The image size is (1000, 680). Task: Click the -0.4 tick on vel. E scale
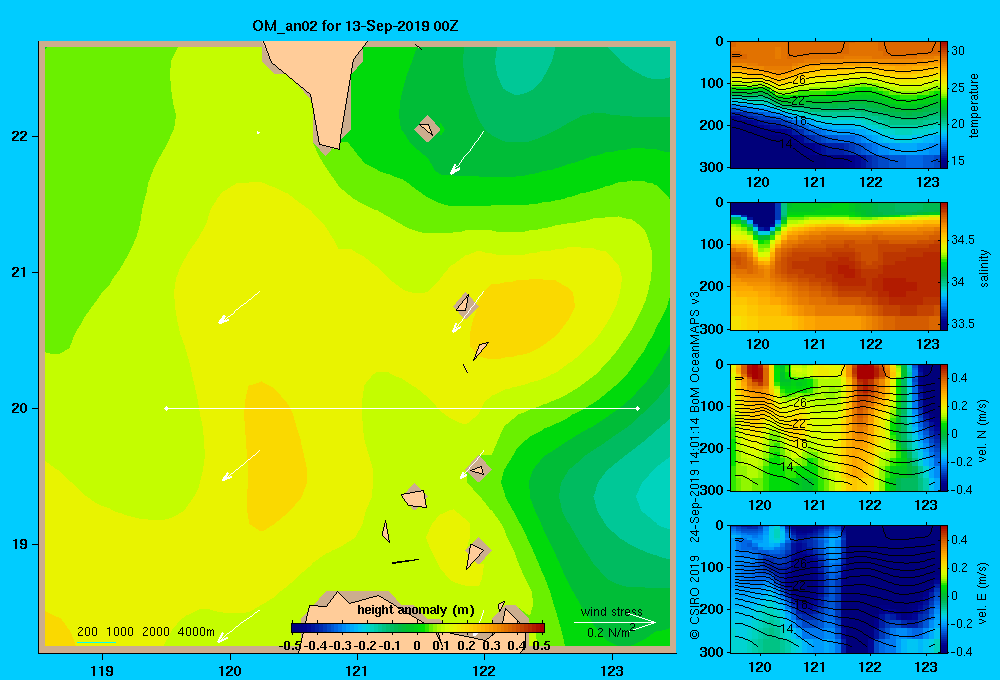[x=961, y=651]
